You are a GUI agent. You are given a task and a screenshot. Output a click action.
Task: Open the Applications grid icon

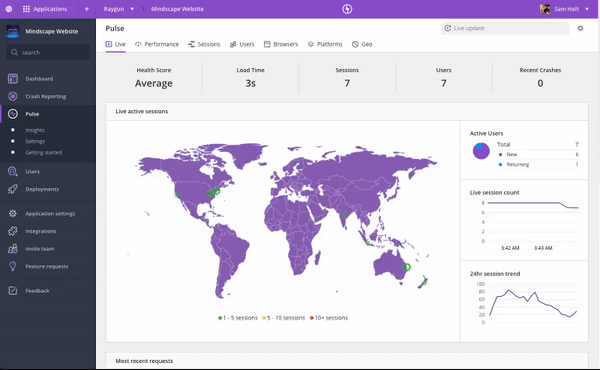(26, 9)
